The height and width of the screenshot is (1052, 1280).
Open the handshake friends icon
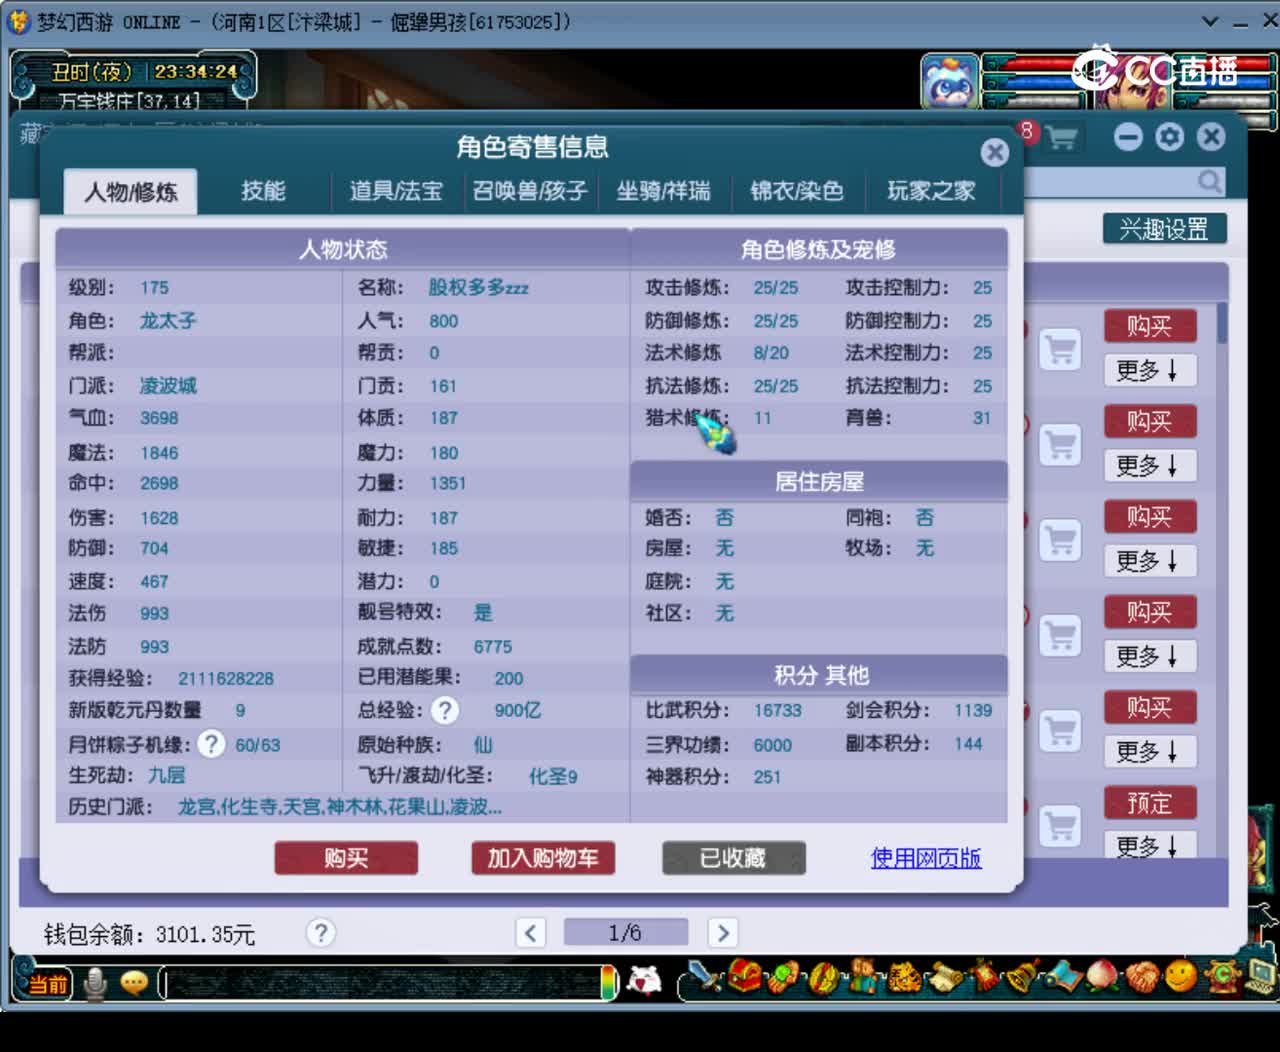coord(1141,976)
